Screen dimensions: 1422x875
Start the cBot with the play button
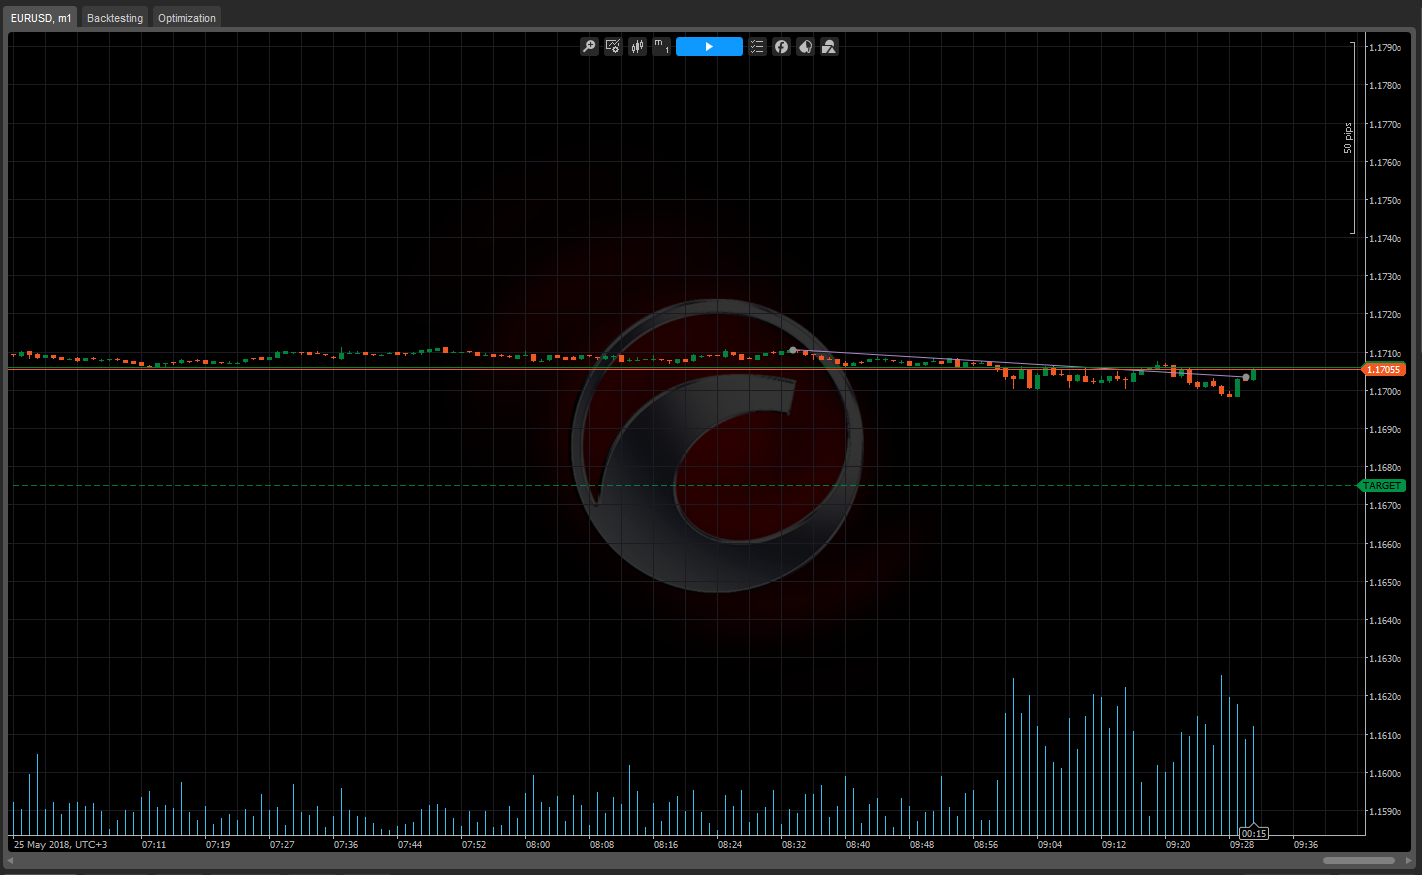[709, 47]
